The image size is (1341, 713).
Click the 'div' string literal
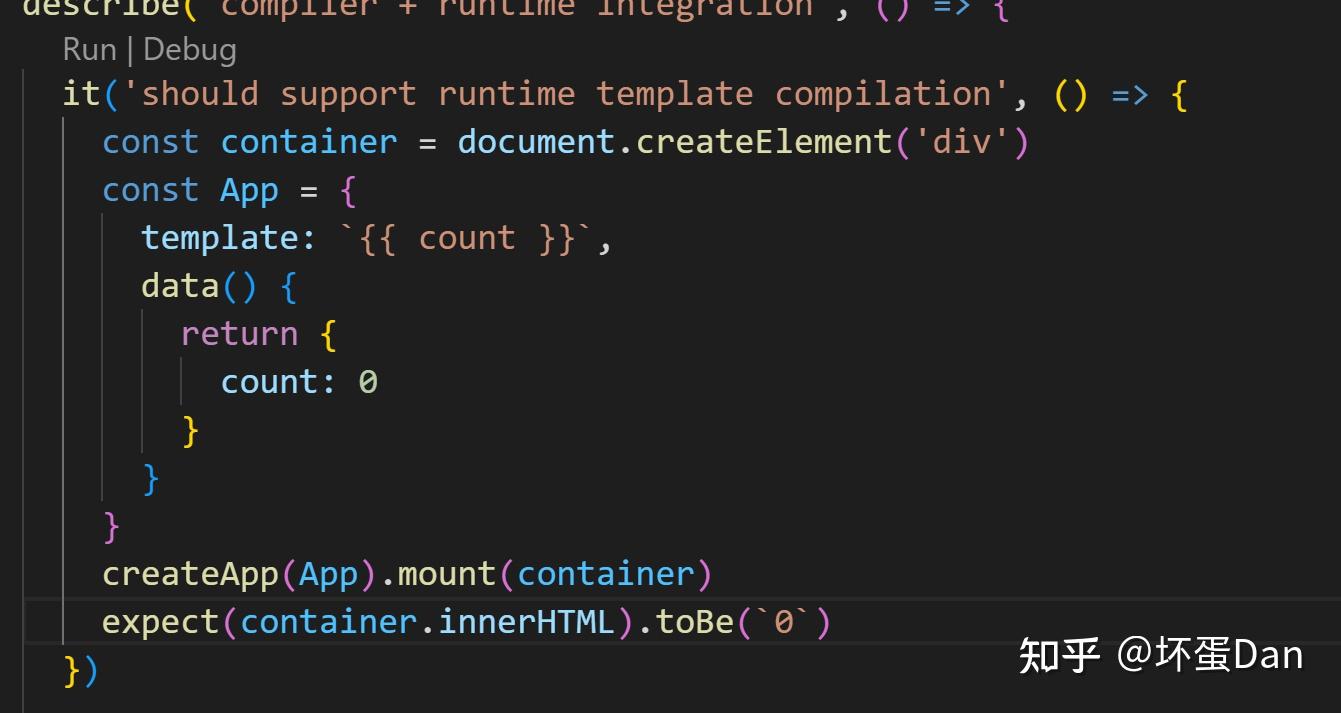(958, 141)
